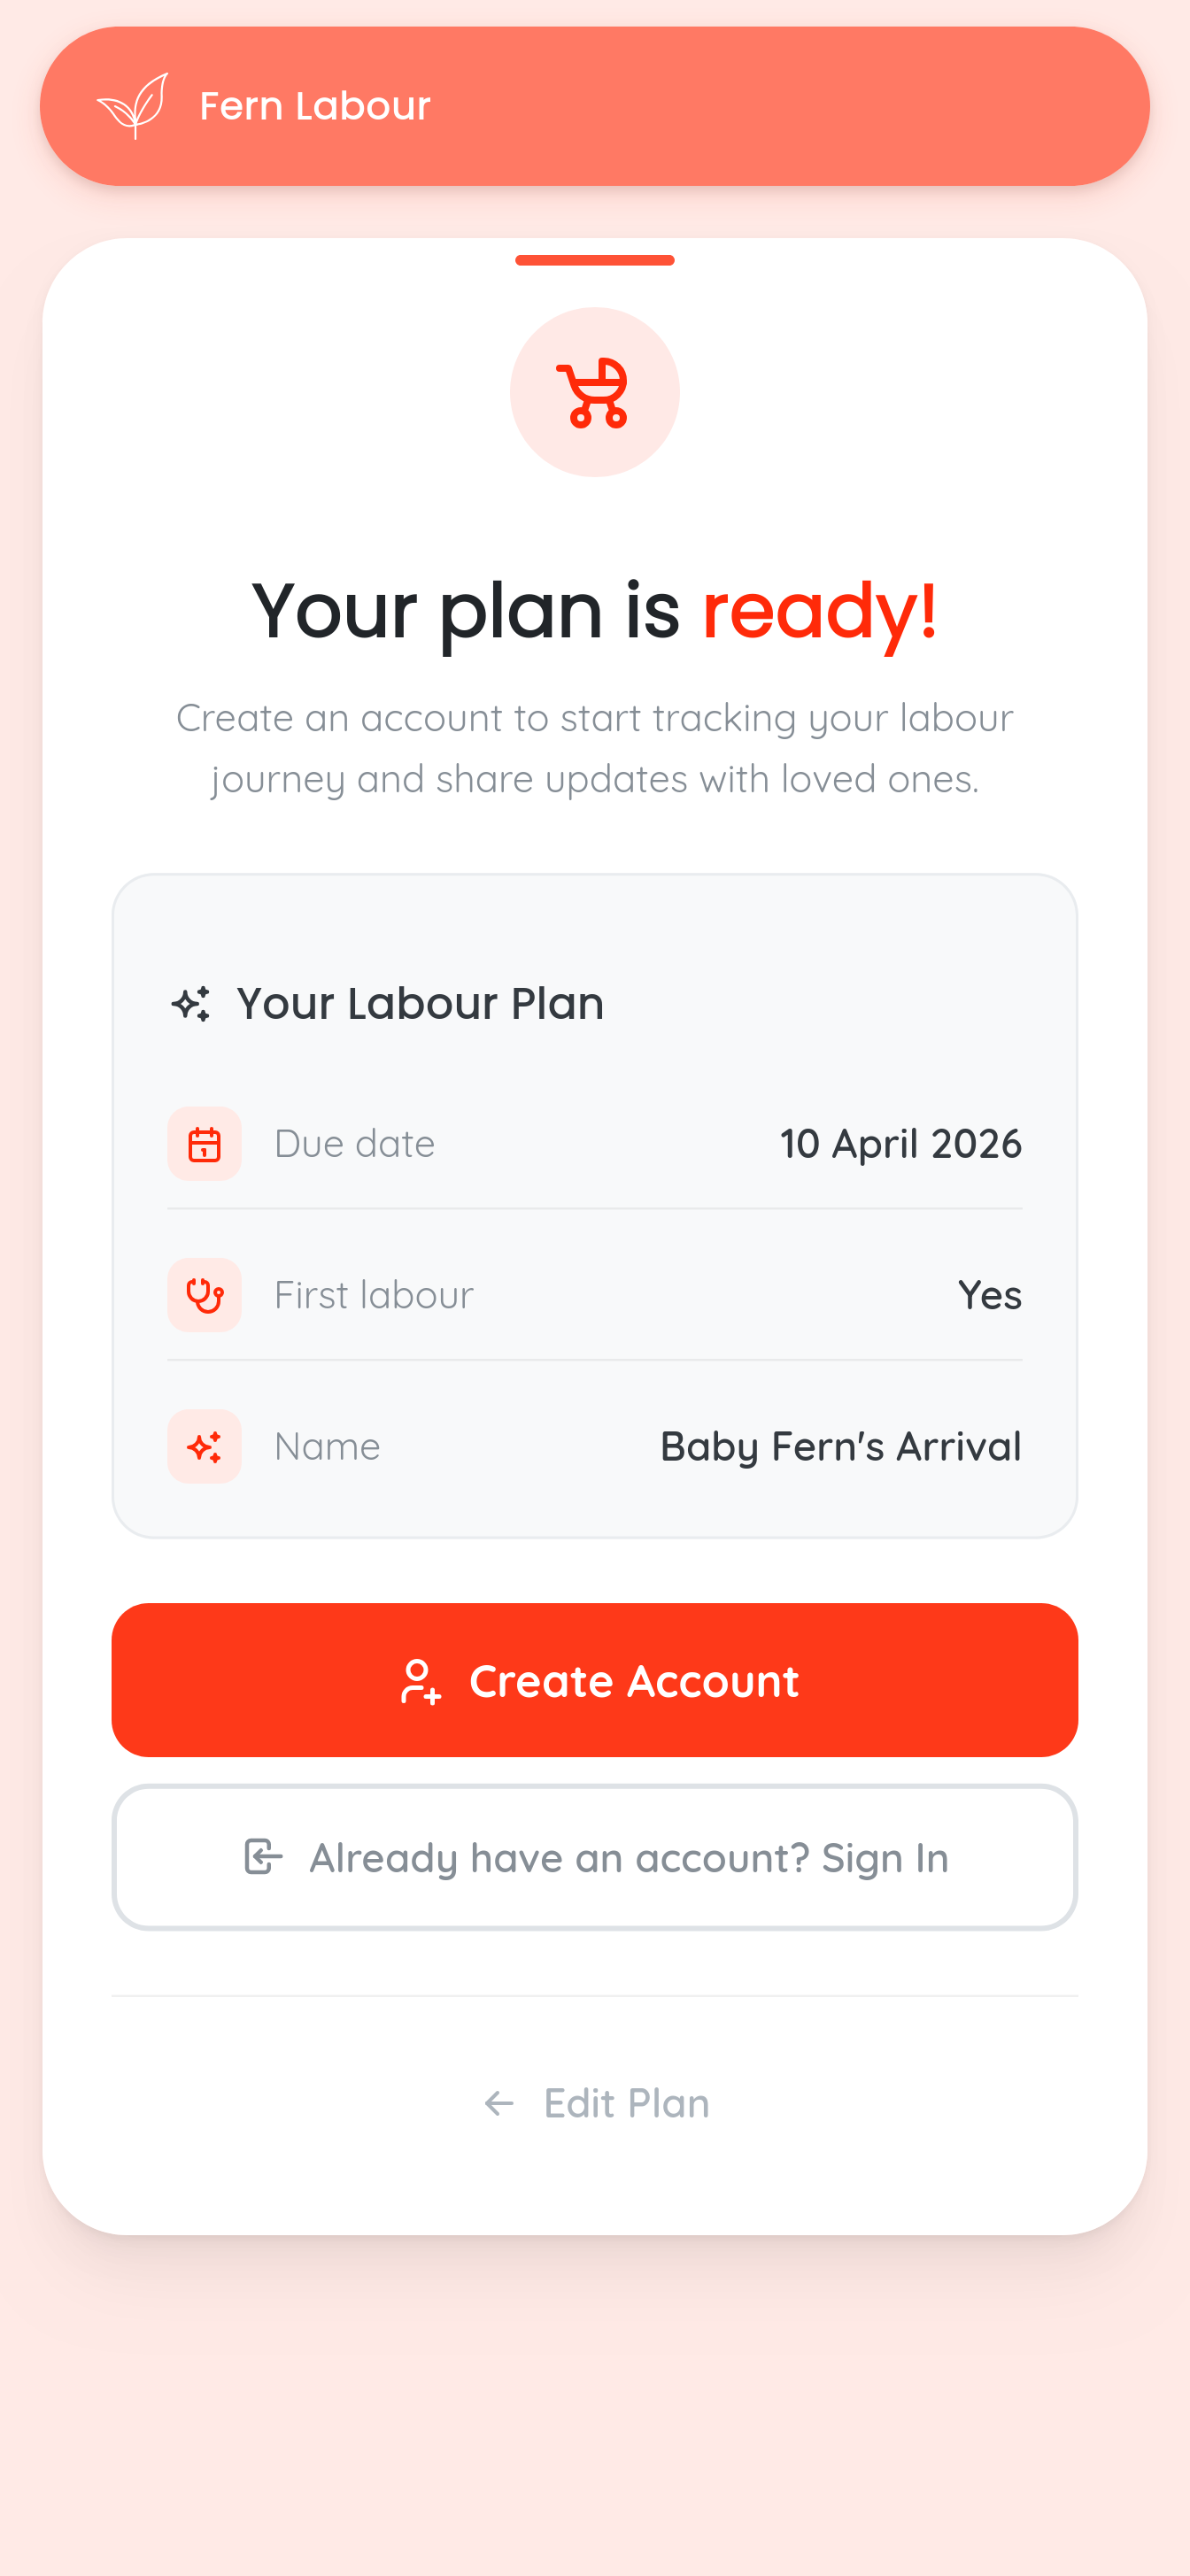Screen dimensions: 1190x2576
Task: Click the Yes value for First labour
Action: 990,1295
